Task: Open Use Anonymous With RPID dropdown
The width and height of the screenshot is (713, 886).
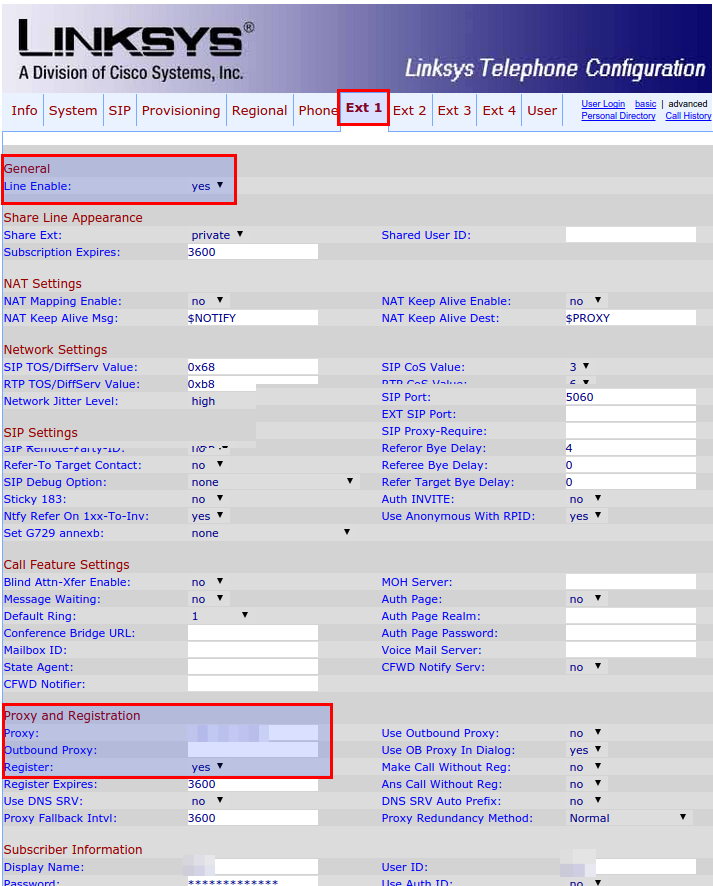Action: [x=585, y=516]
